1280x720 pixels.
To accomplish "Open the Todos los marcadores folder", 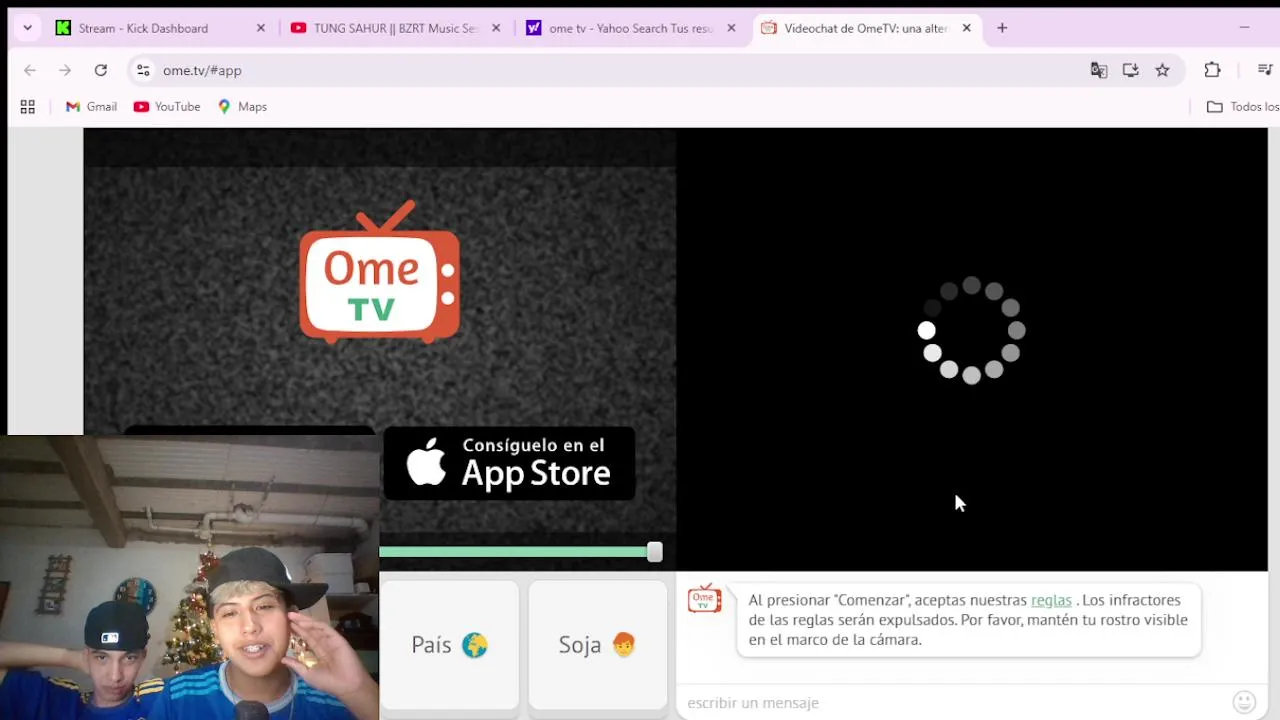I will pos(1243,107).
